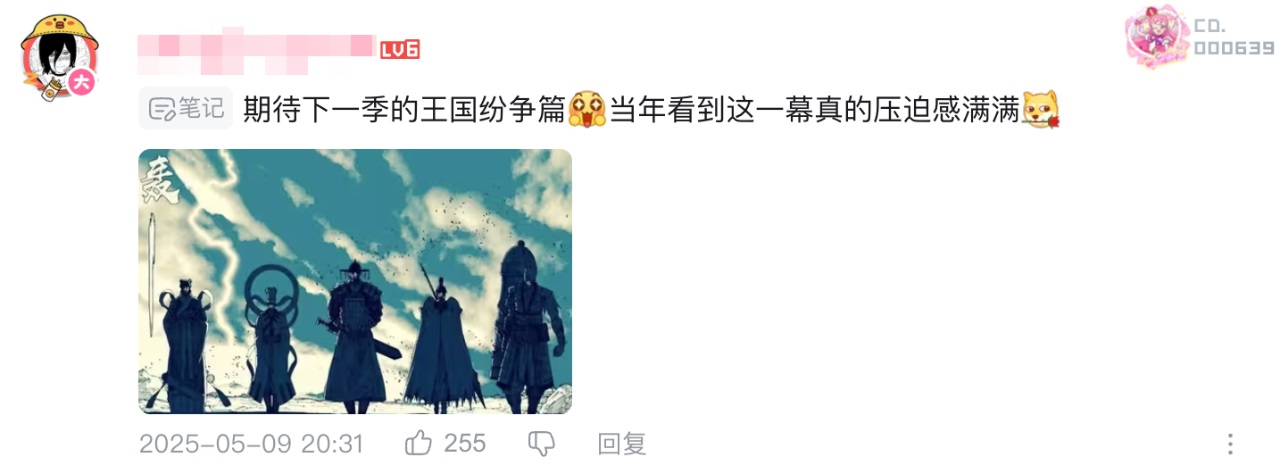Click the 255 like count
The image size is (1280, 476).
[464, 443]
